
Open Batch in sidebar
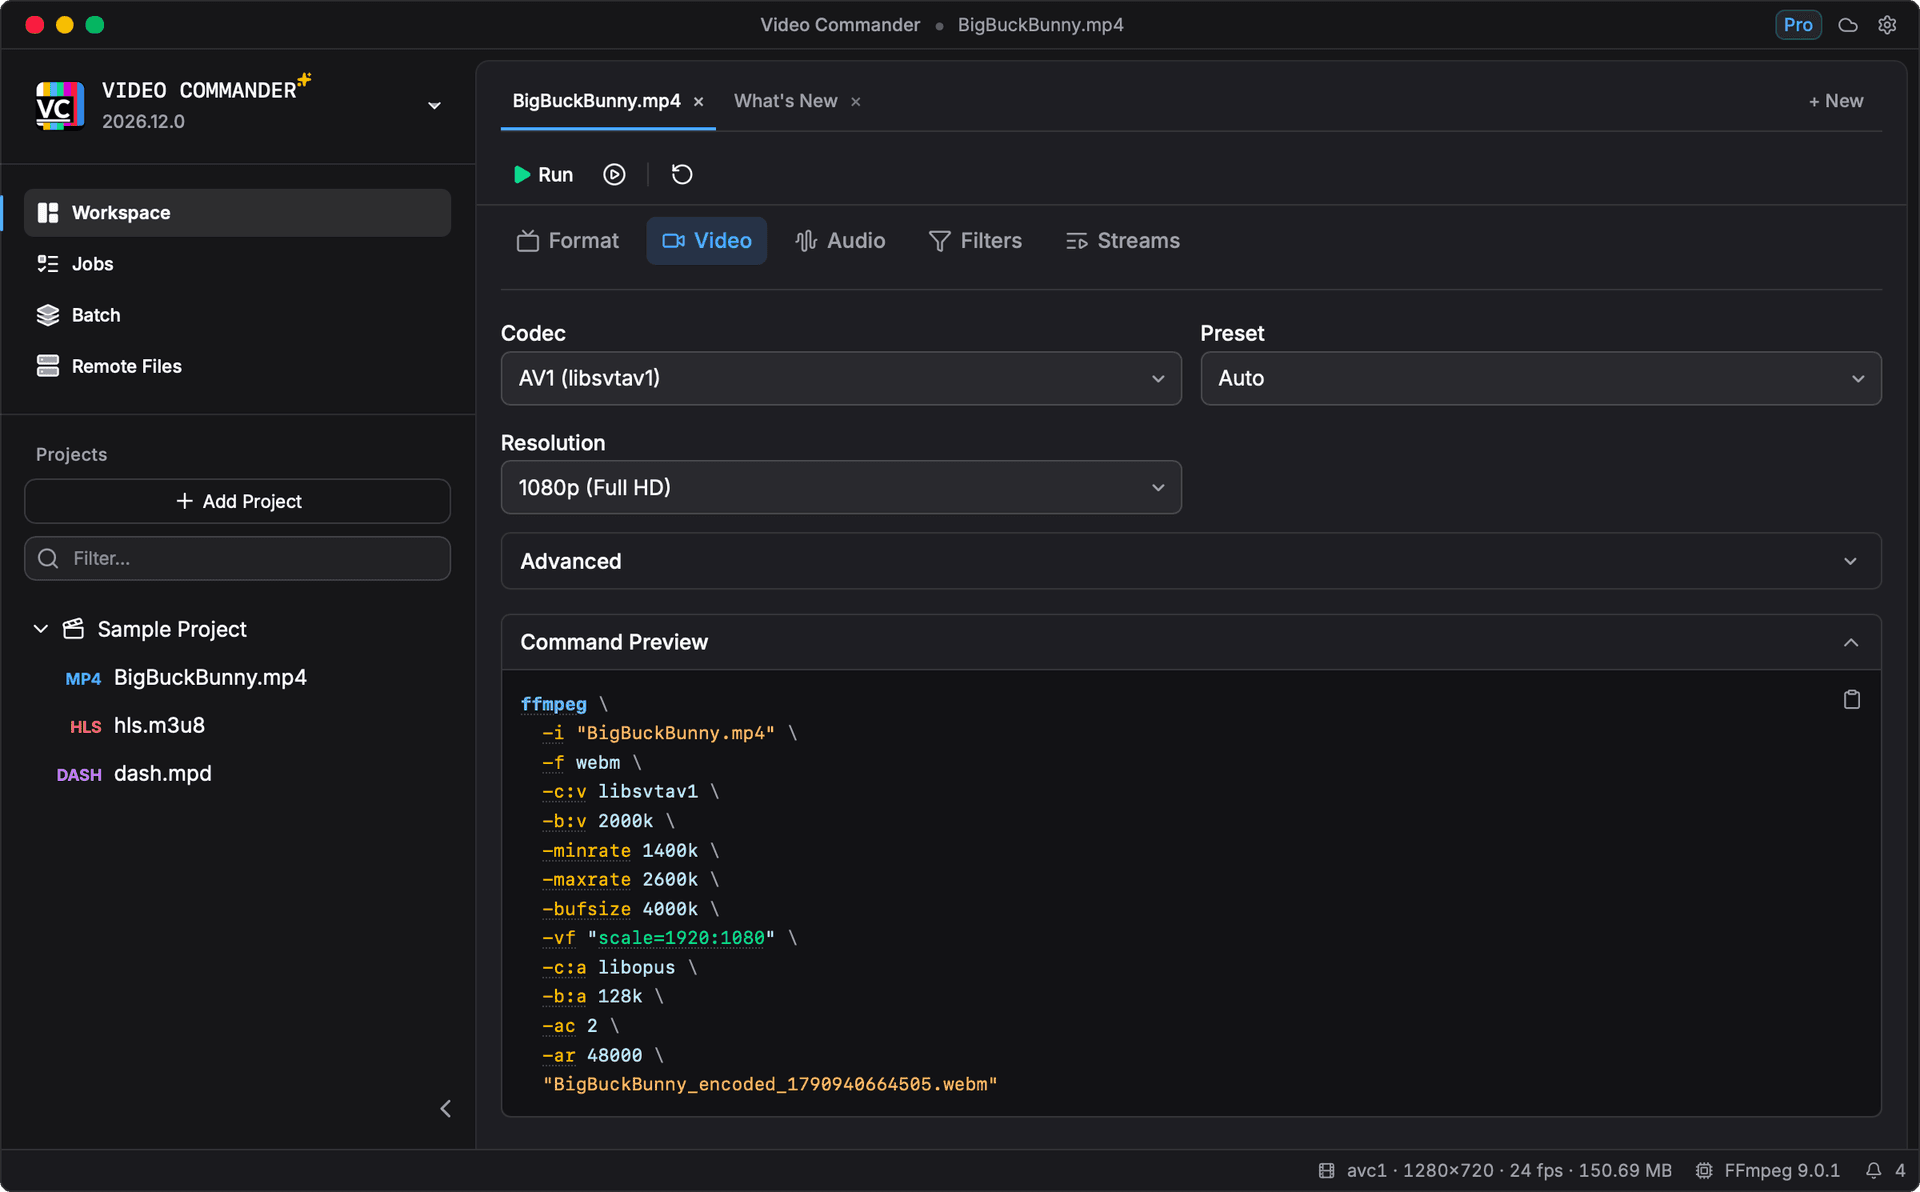pos(237,315)
